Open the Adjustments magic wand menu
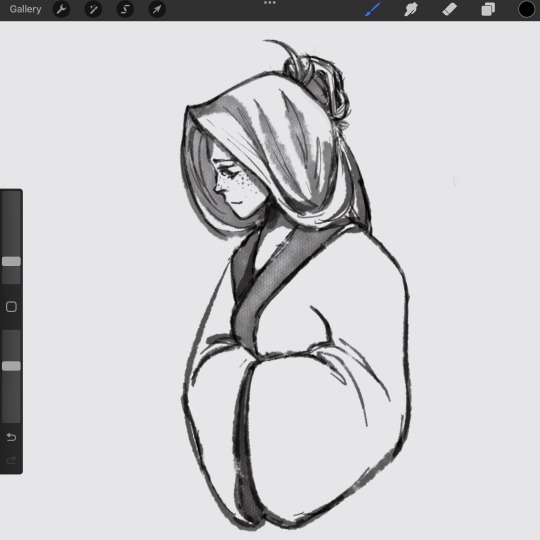The height and width of the screenshot is (540, 540). pyautogui.click(x=93, y=9)
